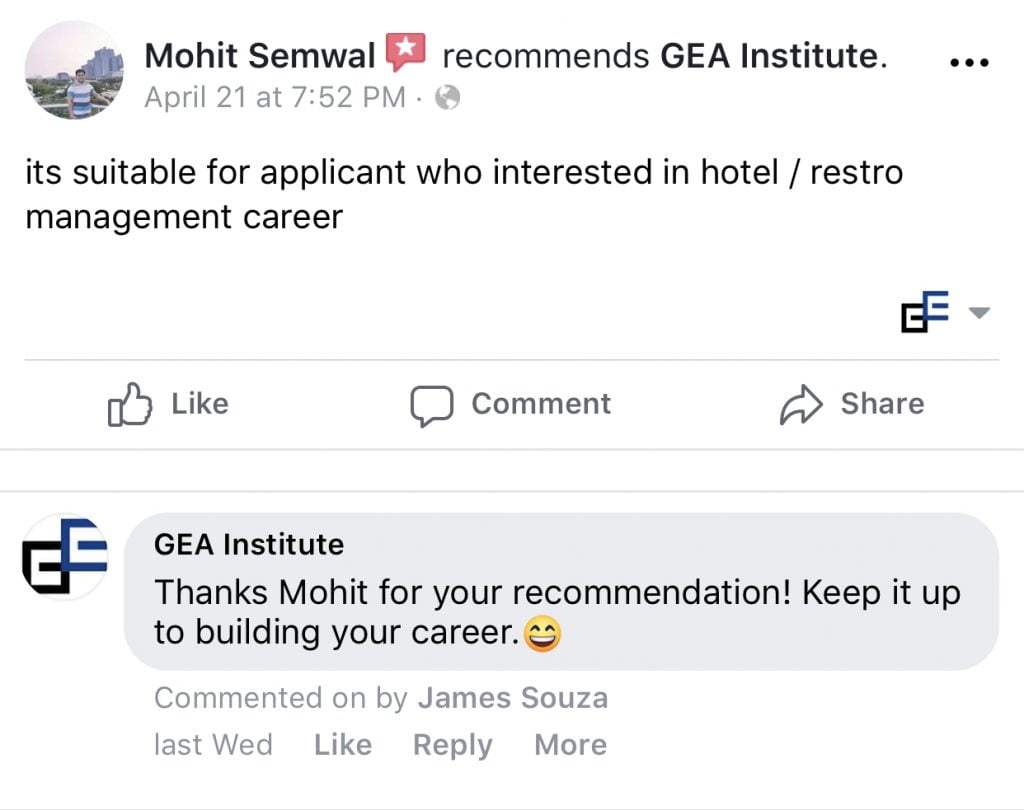Open GEA Institute avatar beside the comment
The image size is (1024, 810).
[65, 557]
